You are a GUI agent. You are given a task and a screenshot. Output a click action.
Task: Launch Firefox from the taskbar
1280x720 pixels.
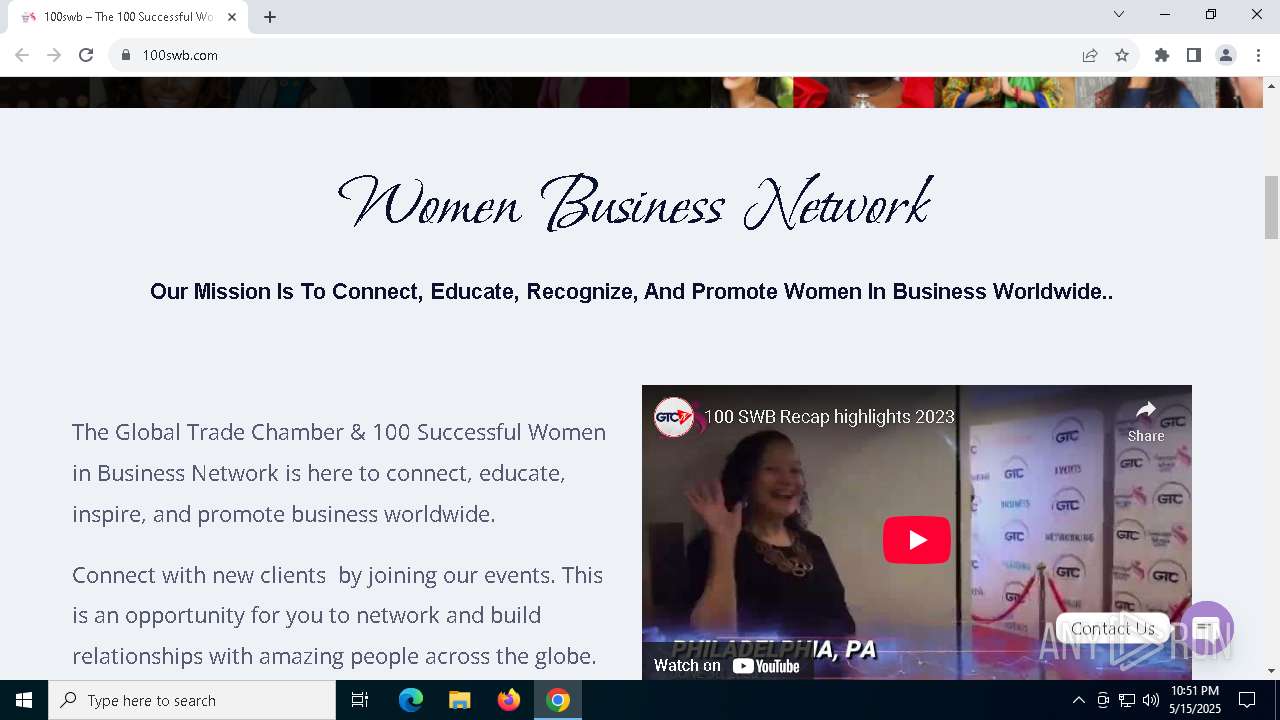[509, 700]
